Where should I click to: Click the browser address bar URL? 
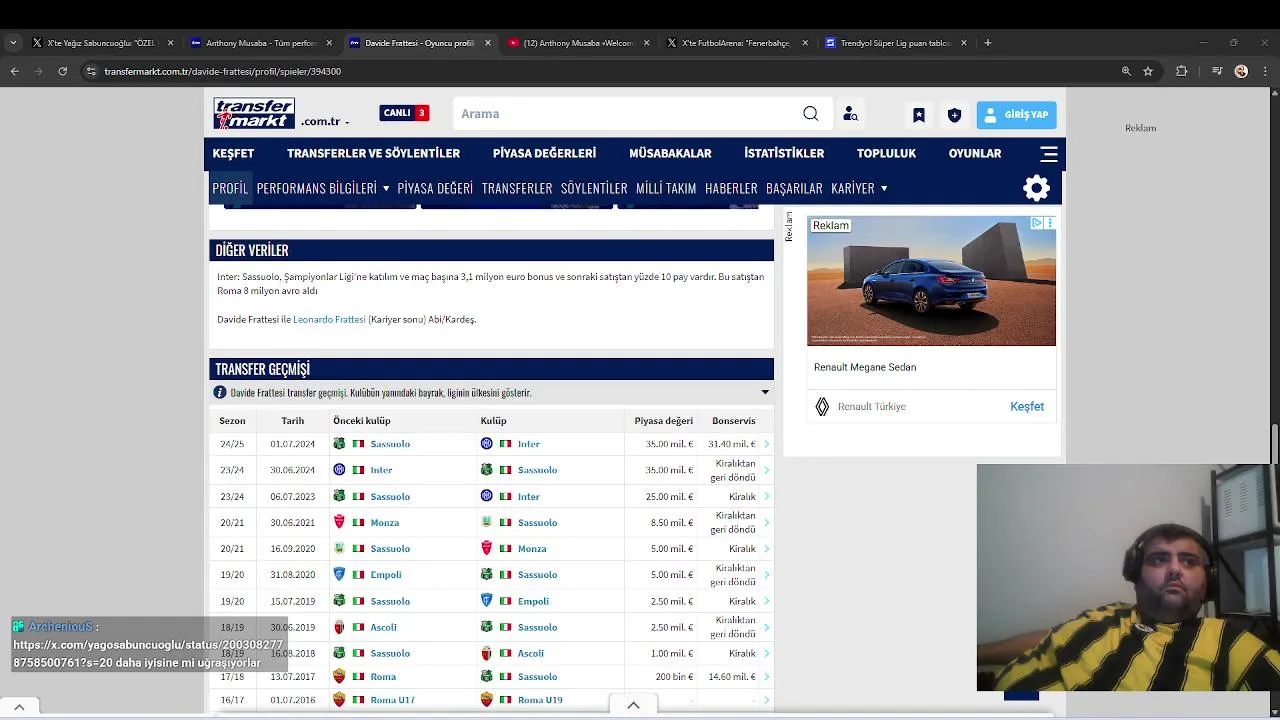pos(223,71)
